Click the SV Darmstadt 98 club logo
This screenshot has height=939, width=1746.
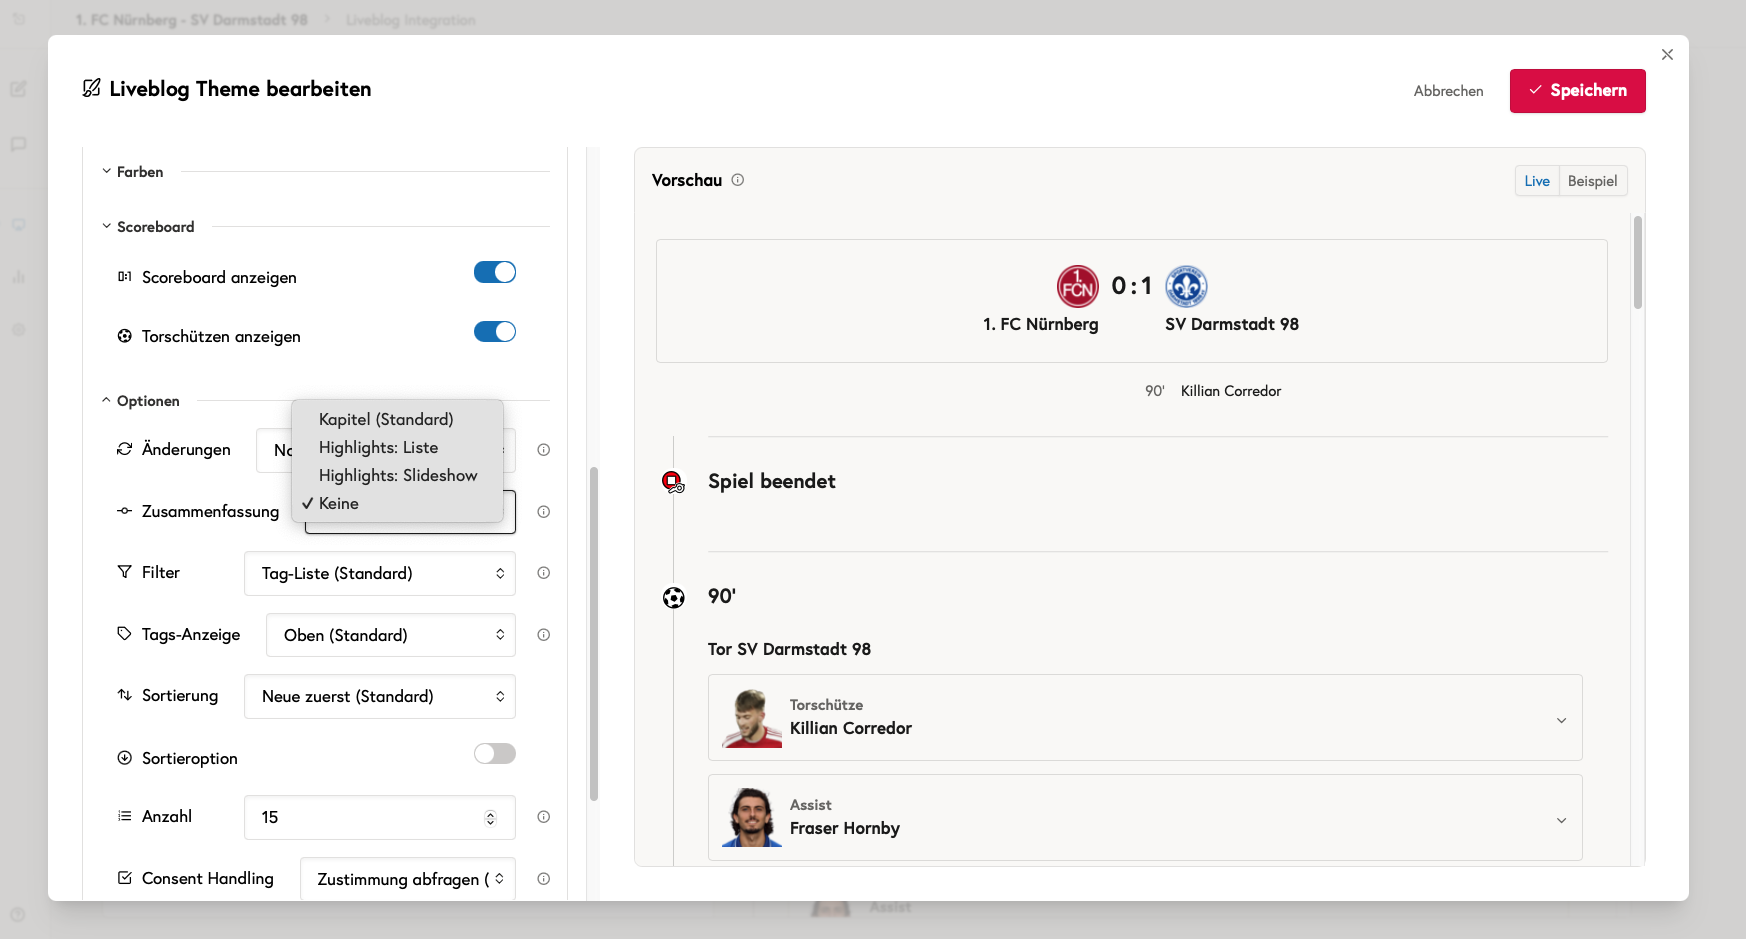coord(1186,287)
